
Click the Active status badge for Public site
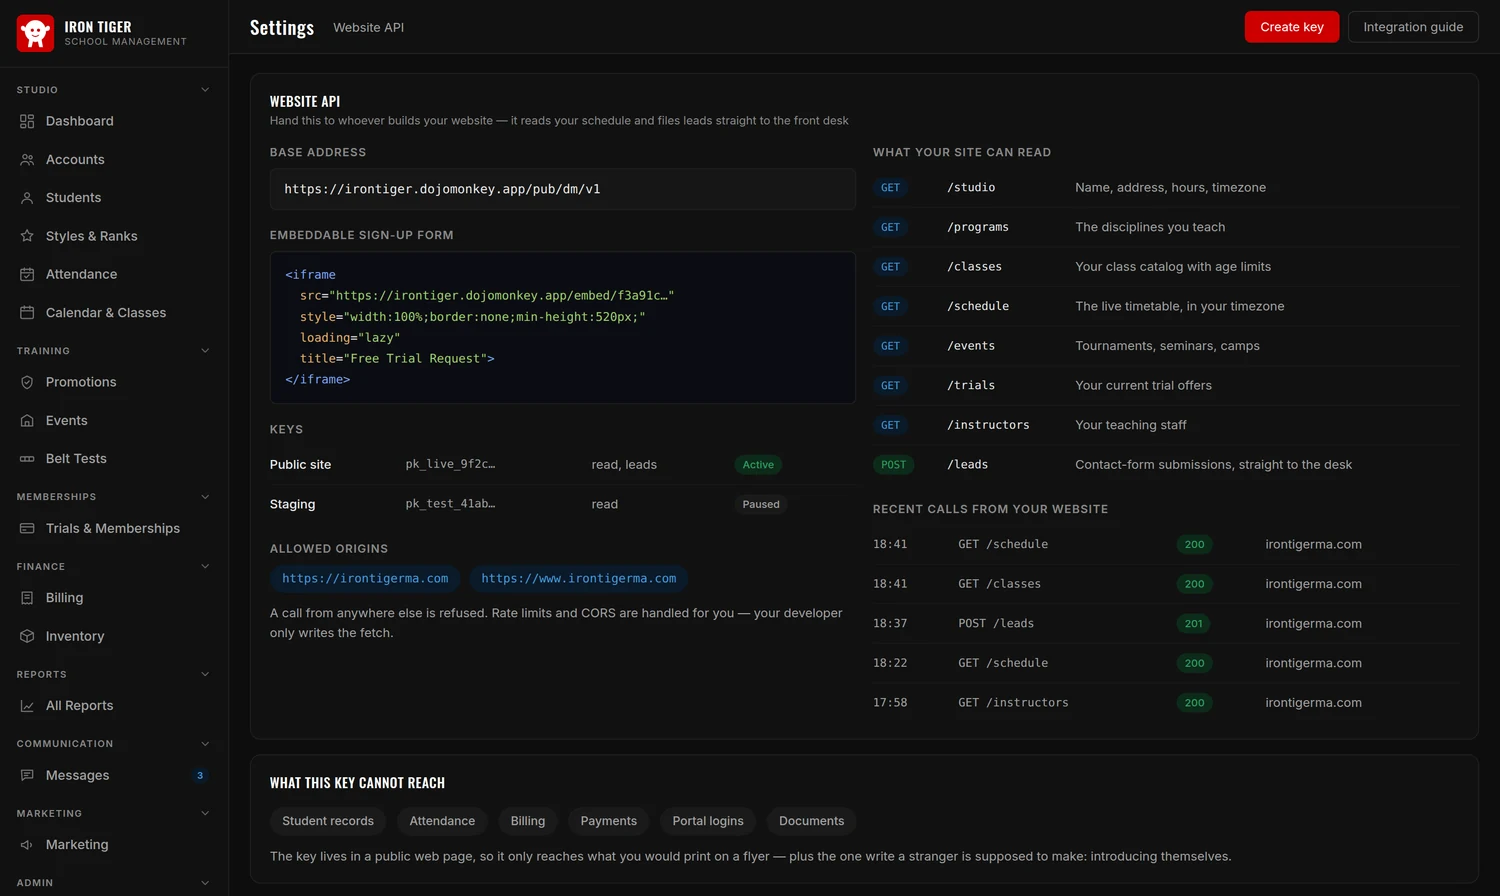(758, 465)
